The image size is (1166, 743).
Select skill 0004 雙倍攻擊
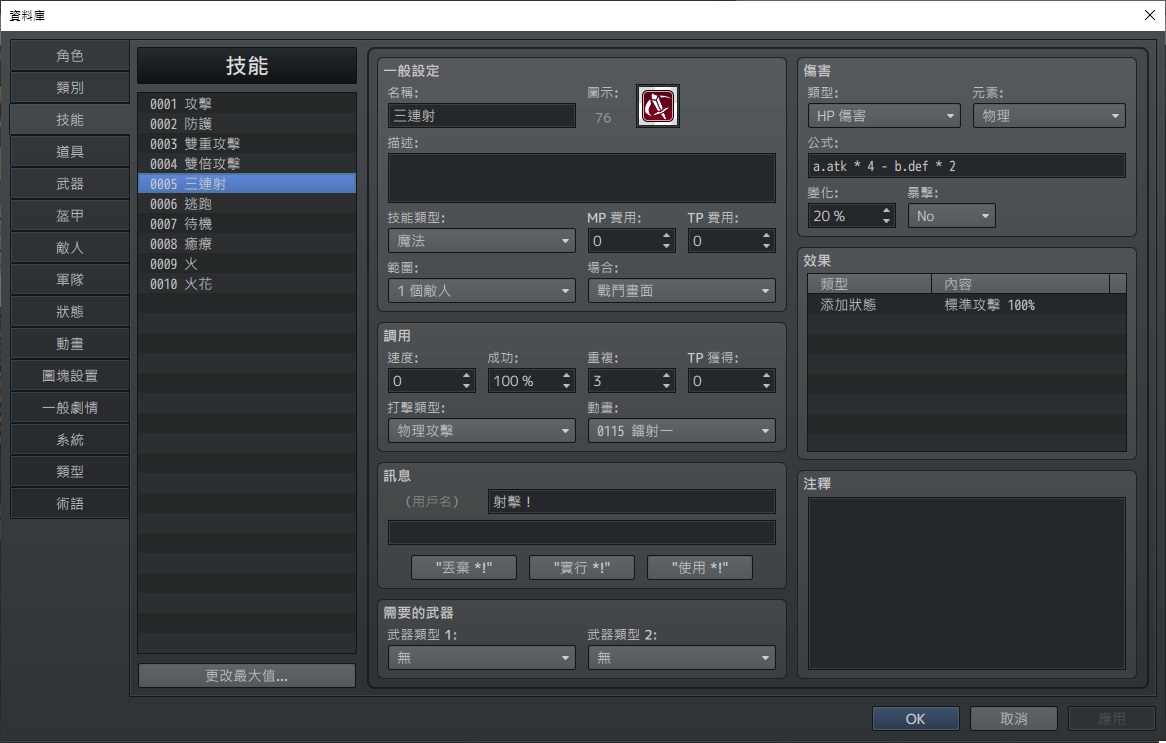[x=247, y=164]
